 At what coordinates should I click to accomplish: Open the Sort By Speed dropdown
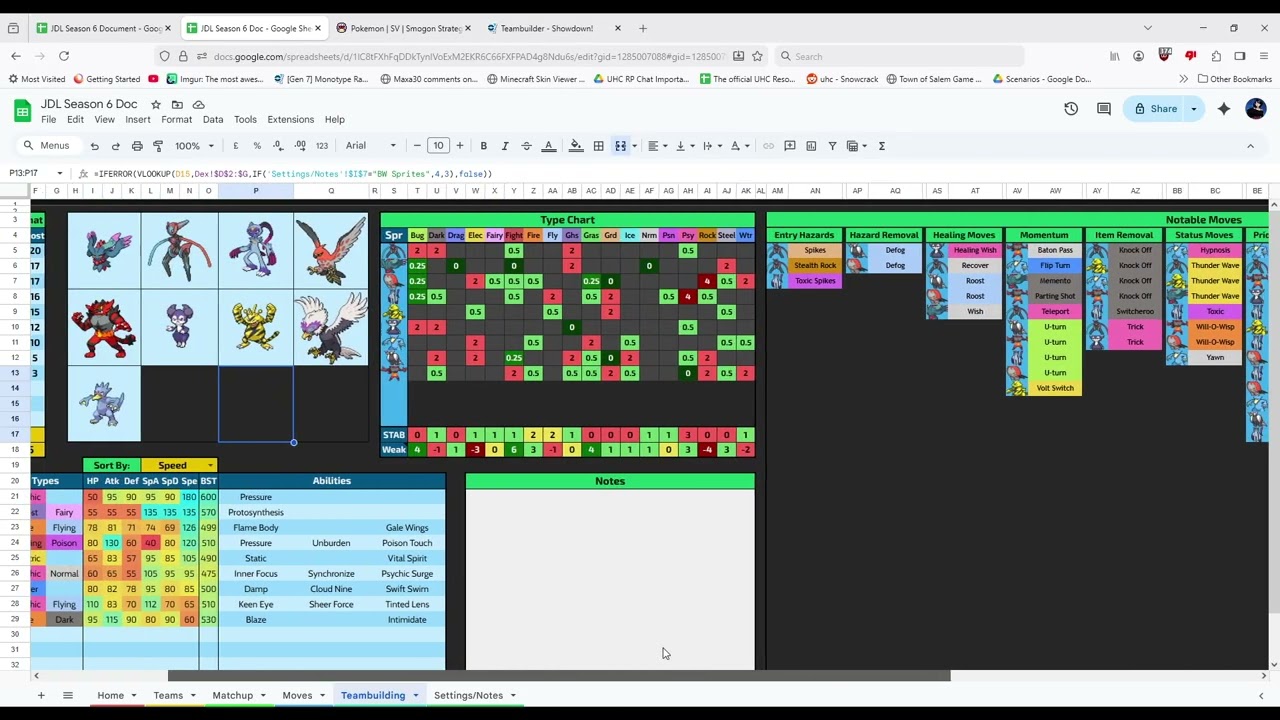(x=179, y=465)
